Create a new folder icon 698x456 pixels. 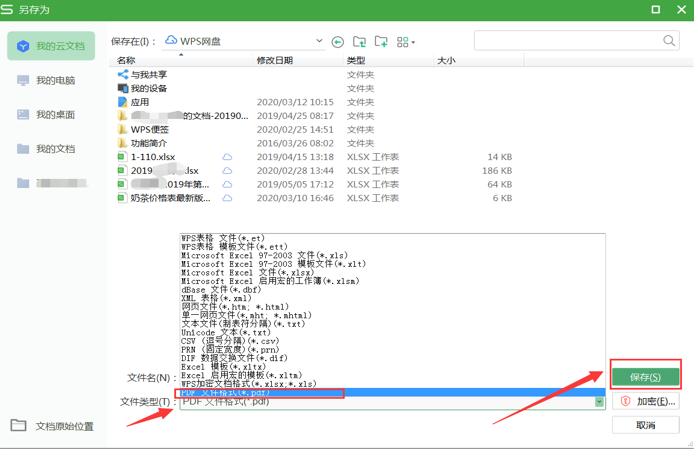click(381, 42)
